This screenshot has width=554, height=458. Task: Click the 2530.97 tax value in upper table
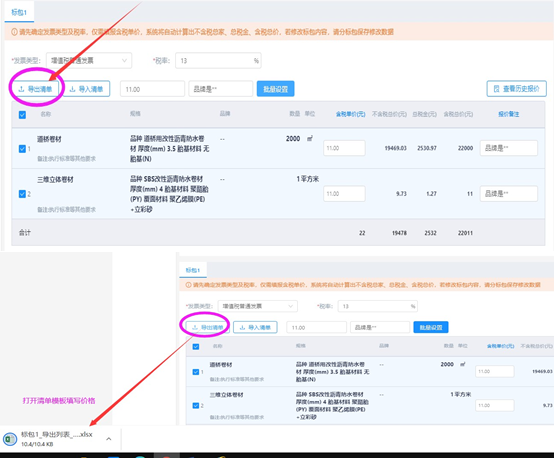pos(427,148)
